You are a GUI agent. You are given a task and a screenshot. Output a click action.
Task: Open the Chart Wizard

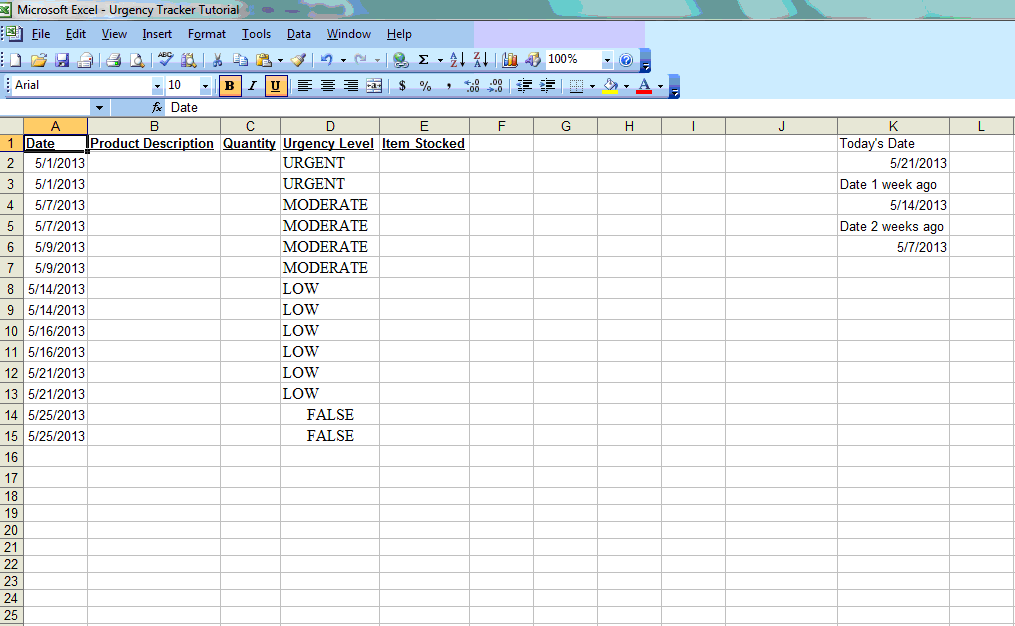(x=509, y=60)
